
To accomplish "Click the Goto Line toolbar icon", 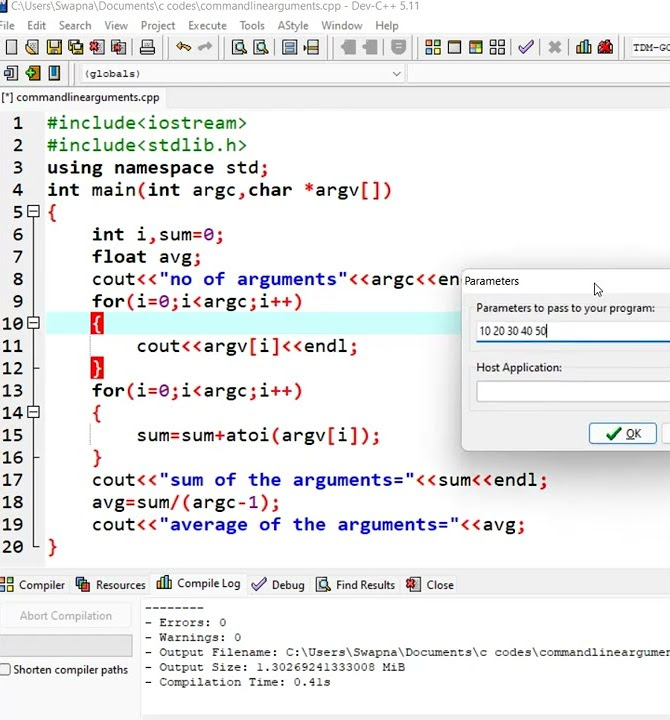I will coord(311,47).
